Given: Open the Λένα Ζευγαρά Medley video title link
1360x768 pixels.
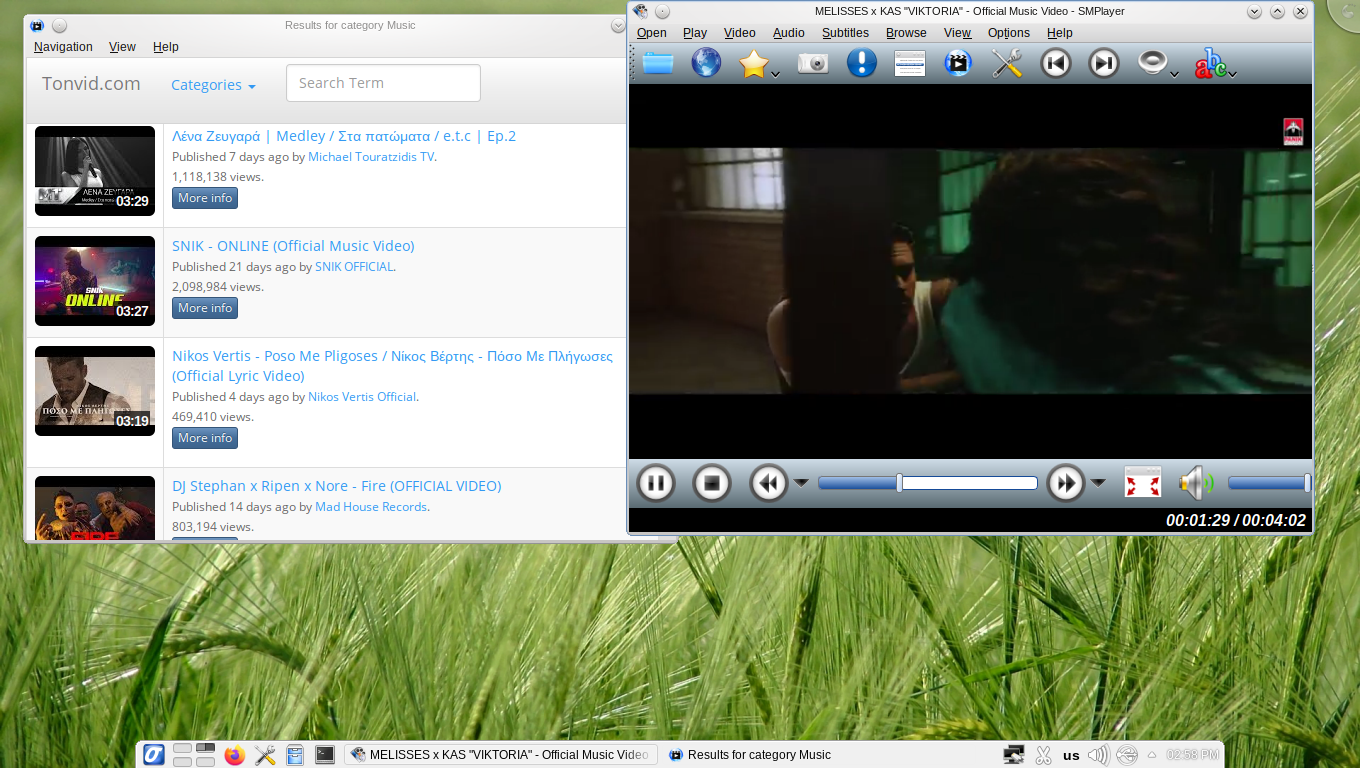Looking at the screenshot, I should pyautogui.click(x=344, y=136).
